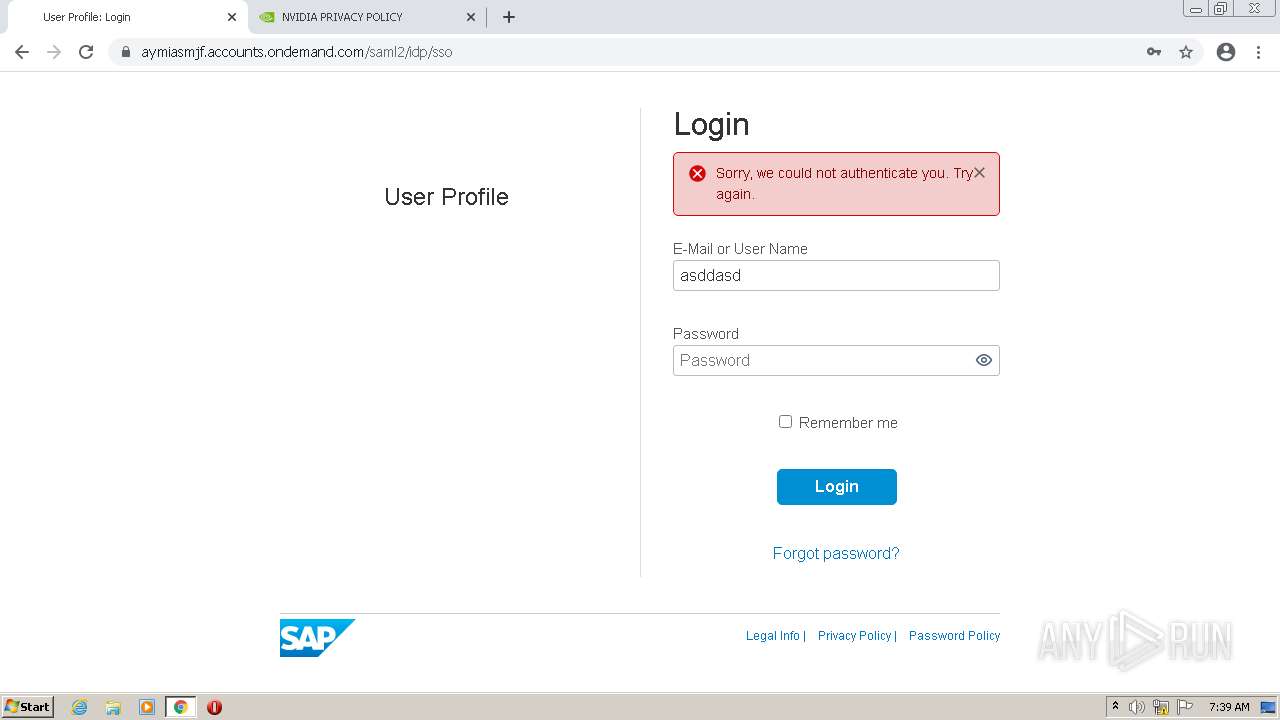The height and width of the screenshot is (720, 1280).
Task: Launch Internet Explorer from taskbar
Action: coord(80,707)
